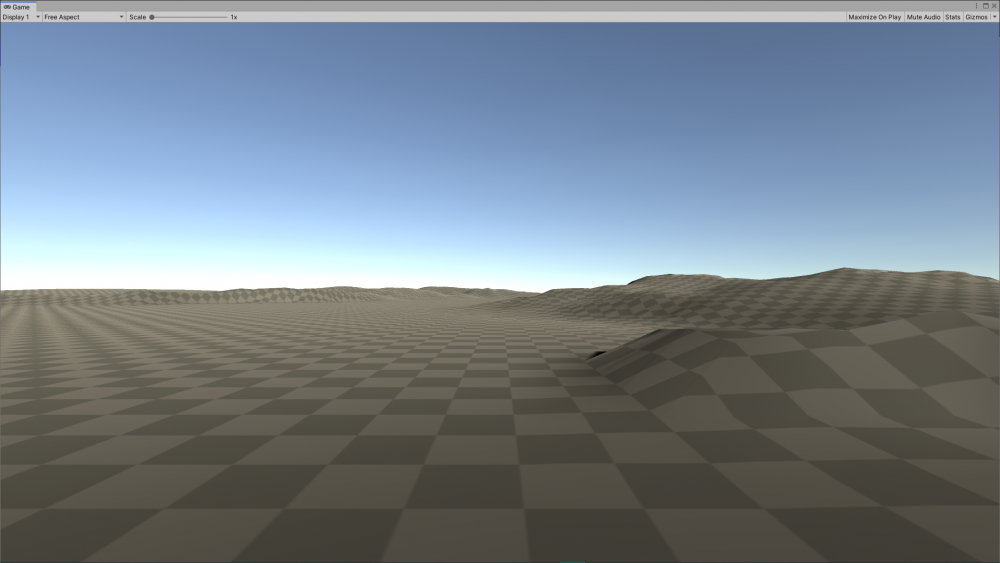Screen dimensions: 1000x563
Task: Toggle the Gizmos button
Action: (x=976, y=17)
